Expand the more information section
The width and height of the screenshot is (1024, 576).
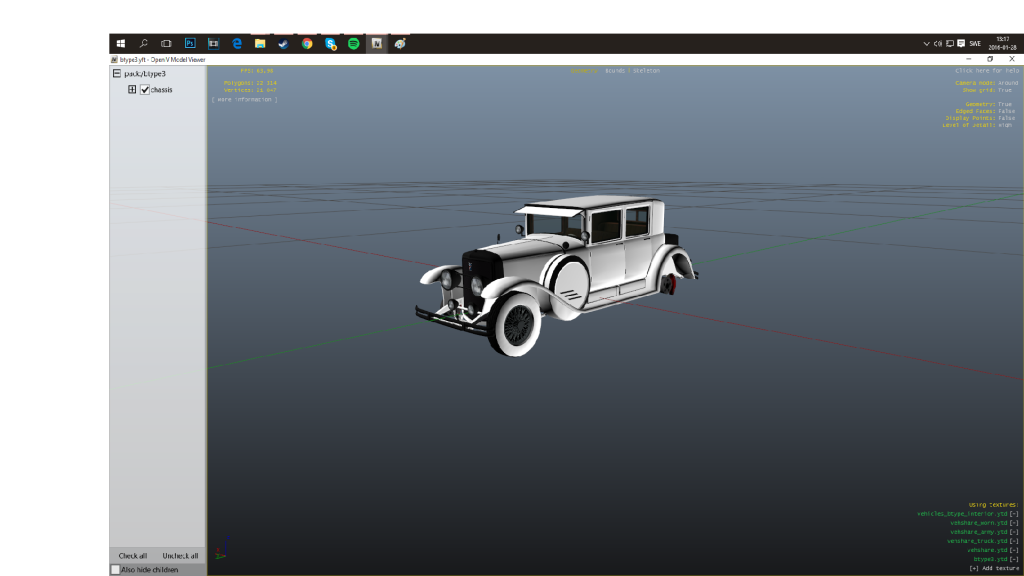click(244, 100)
